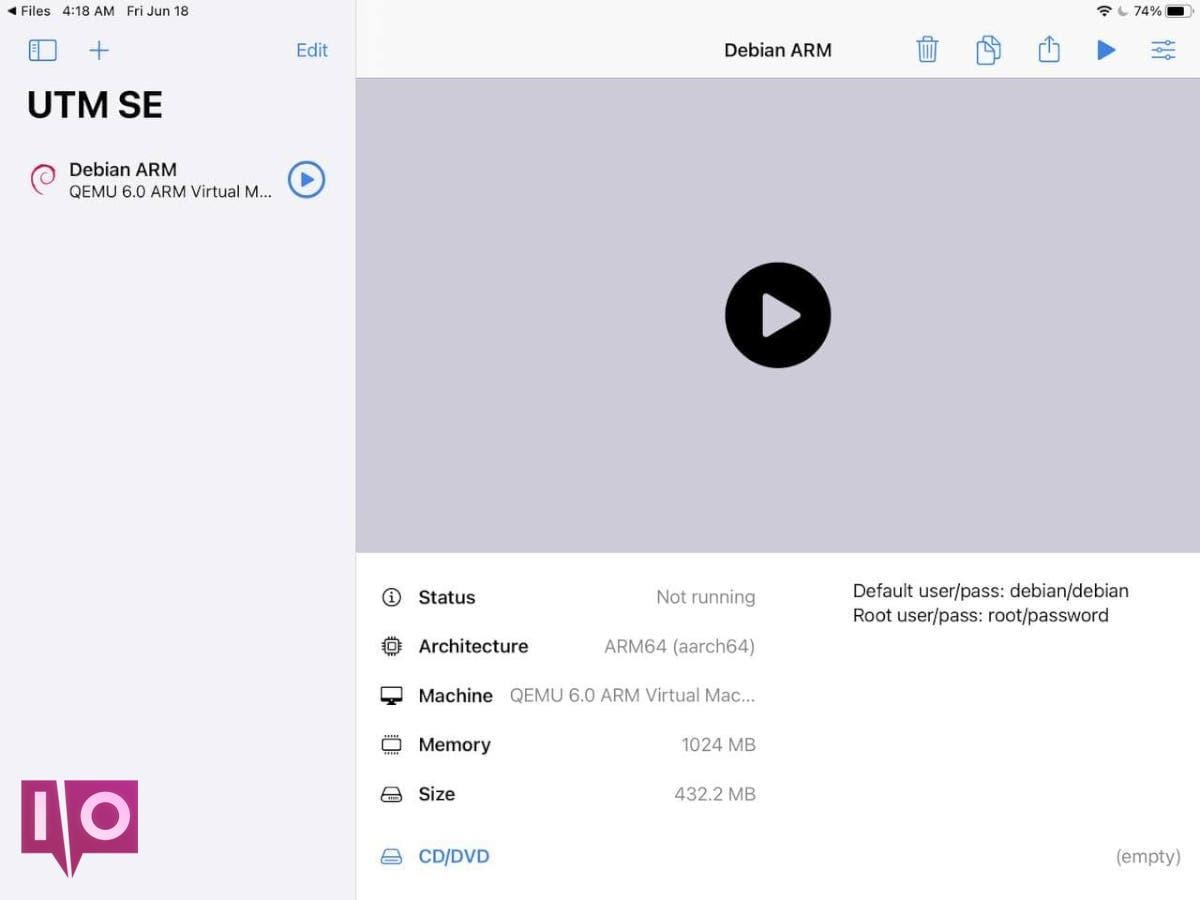Clone the VM with the duplicate icon
Viewport: 1200px width, 900px height.
click(988, 49)
